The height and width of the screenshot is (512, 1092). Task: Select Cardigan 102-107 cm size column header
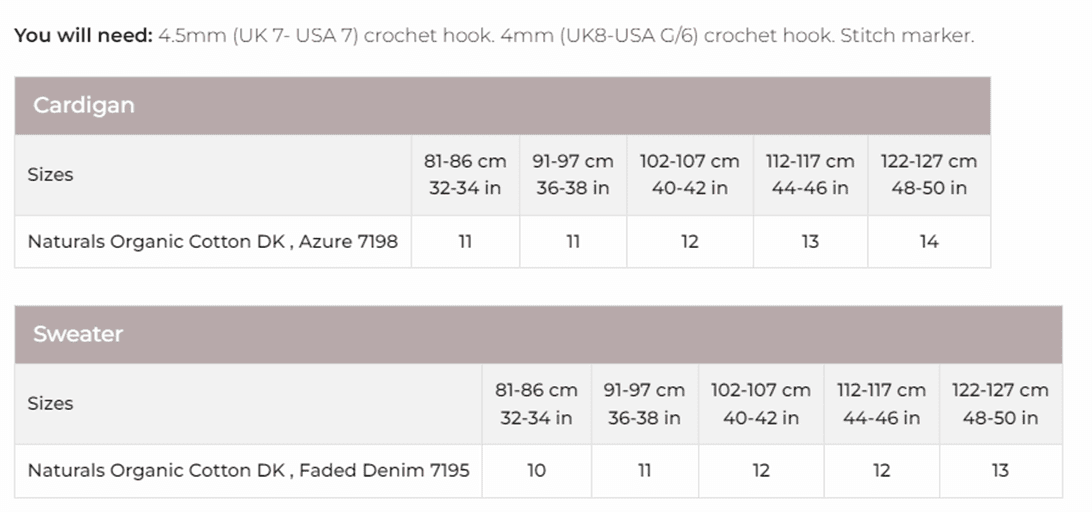point(690,174)
